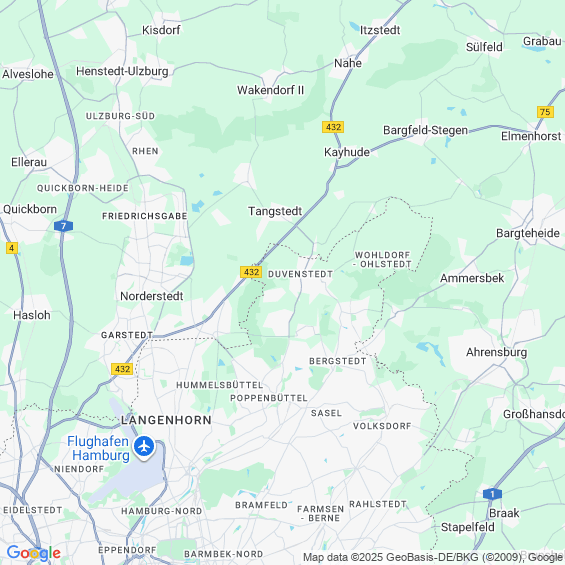565x565 pixels.
Task: Click the route 4 shield near Quickborn
Action: (x=12, y=248)
